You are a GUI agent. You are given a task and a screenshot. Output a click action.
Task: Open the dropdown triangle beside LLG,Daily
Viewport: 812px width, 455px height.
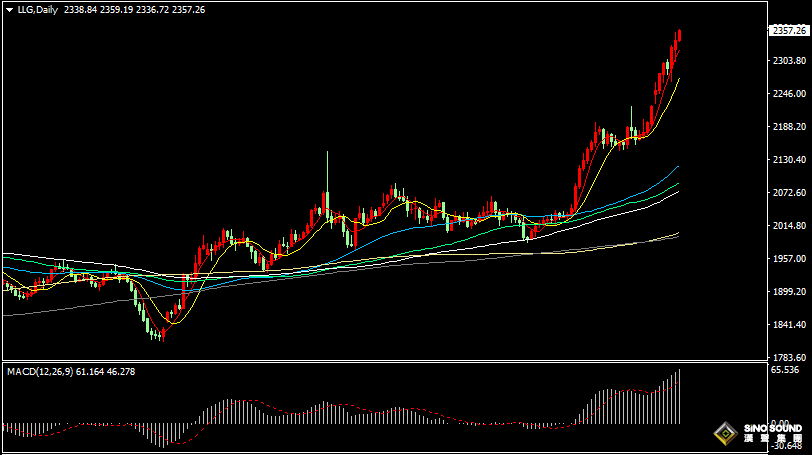pos(7,9)
